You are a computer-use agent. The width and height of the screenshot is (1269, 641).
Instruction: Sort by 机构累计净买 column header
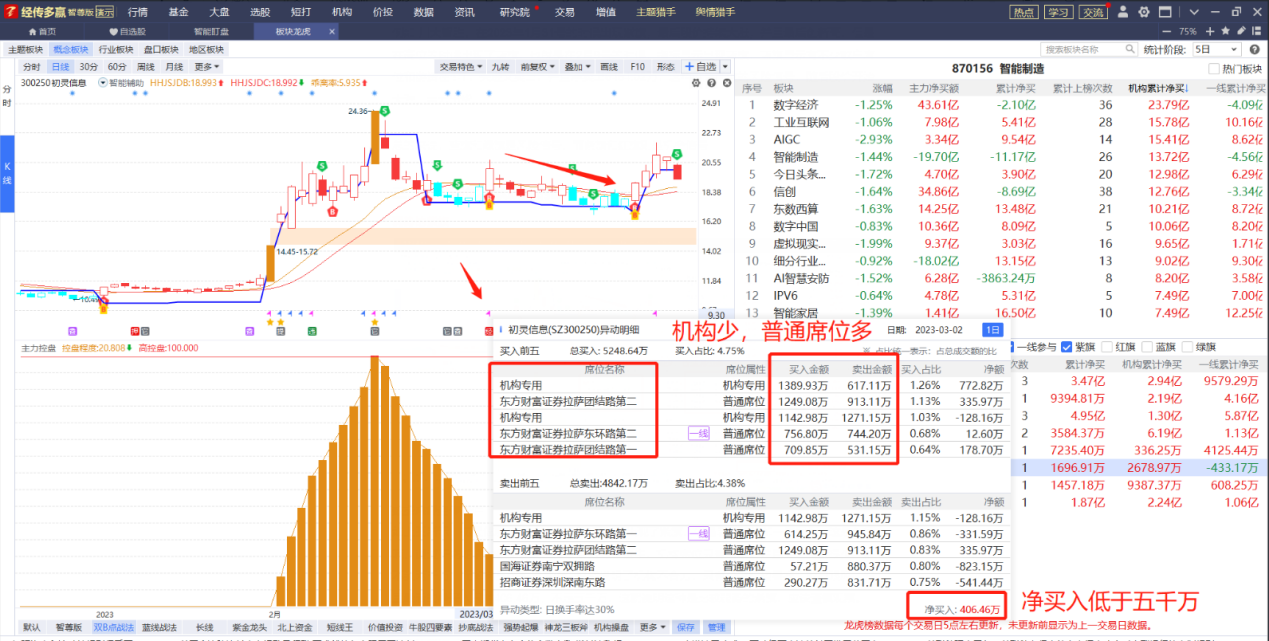click(x=1156, y=88)
